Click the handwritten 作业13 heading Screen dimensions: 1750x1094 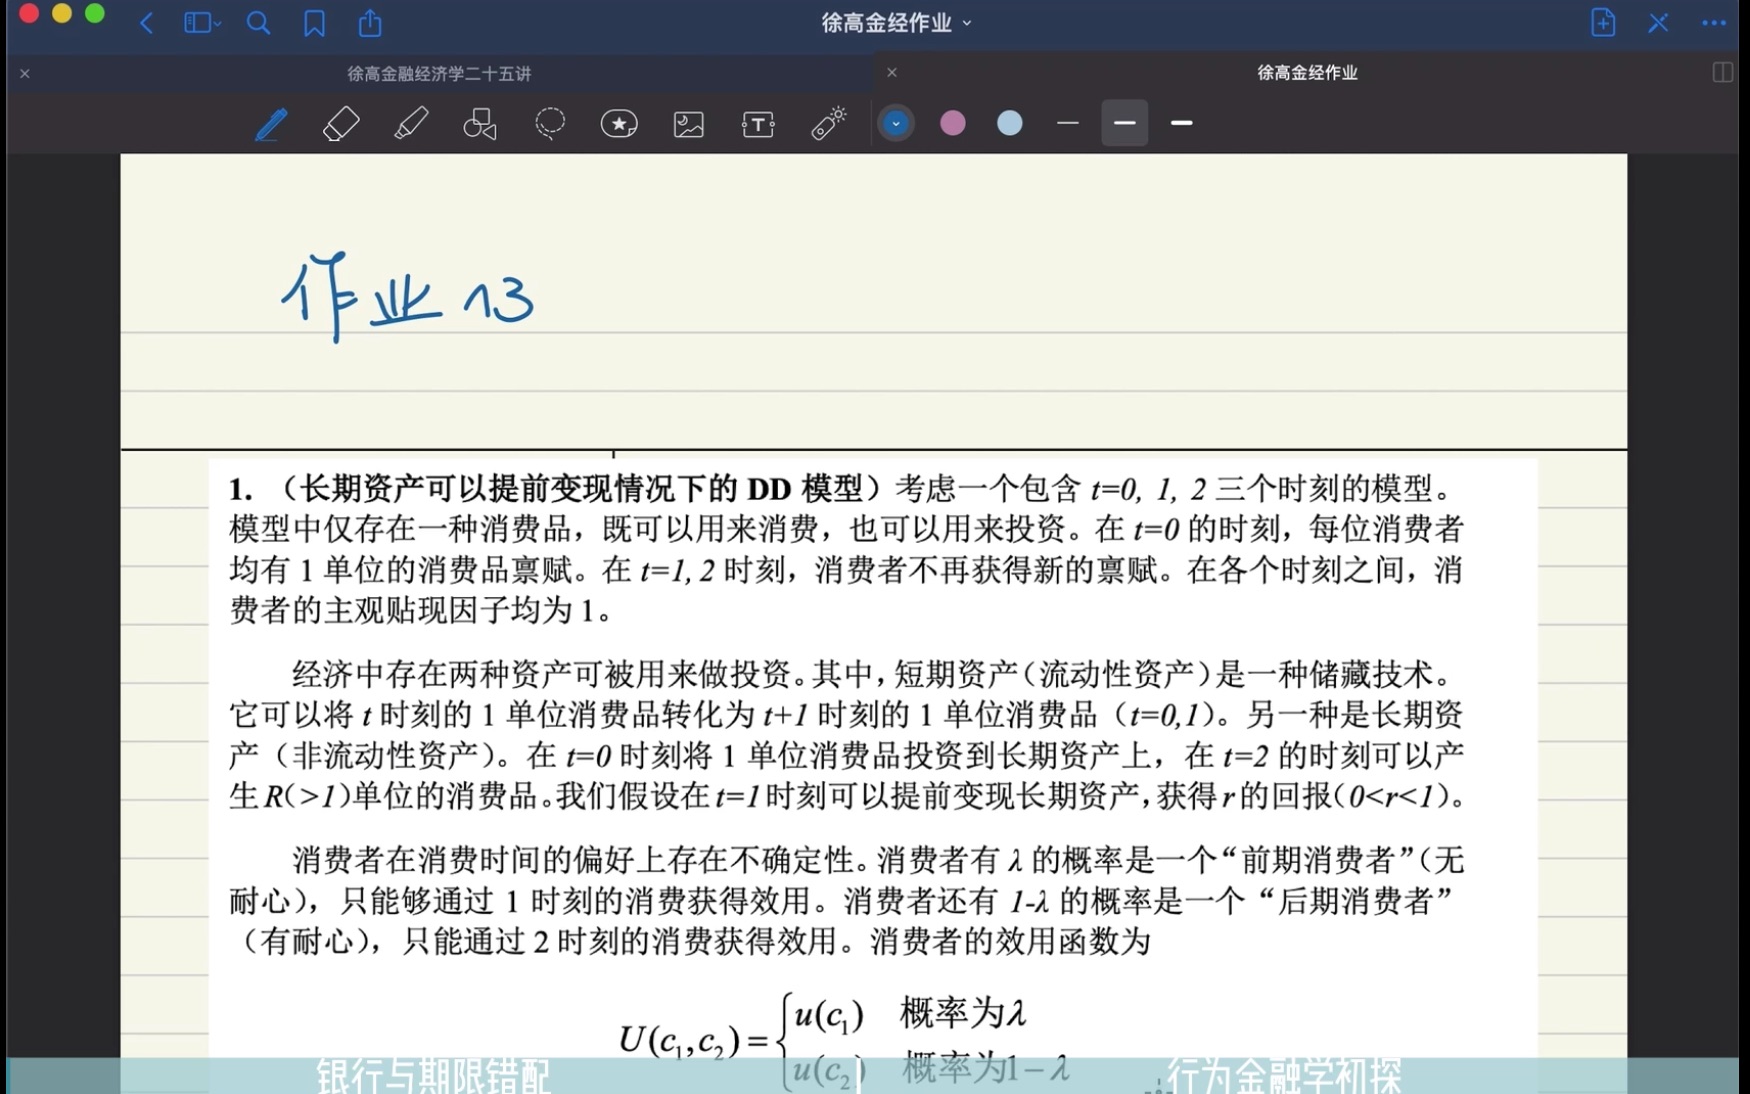[407, 297]
